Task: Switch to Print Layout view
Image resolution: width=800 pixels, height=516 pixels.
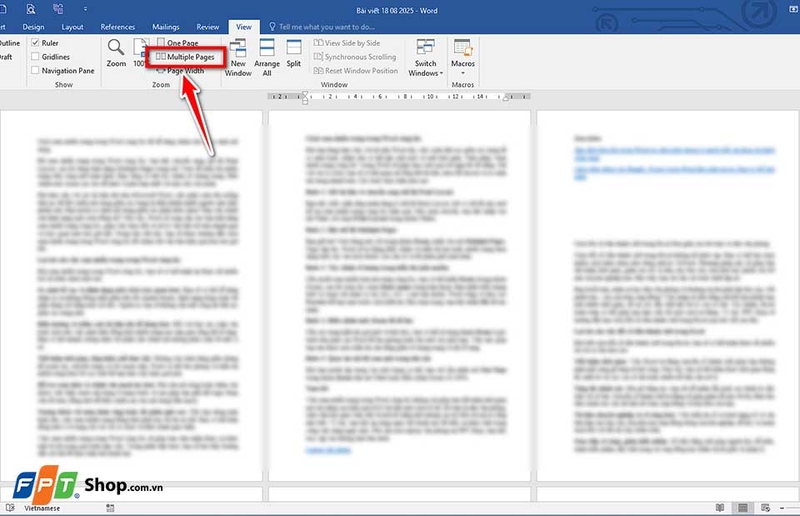Action: [x=743, y=508]
